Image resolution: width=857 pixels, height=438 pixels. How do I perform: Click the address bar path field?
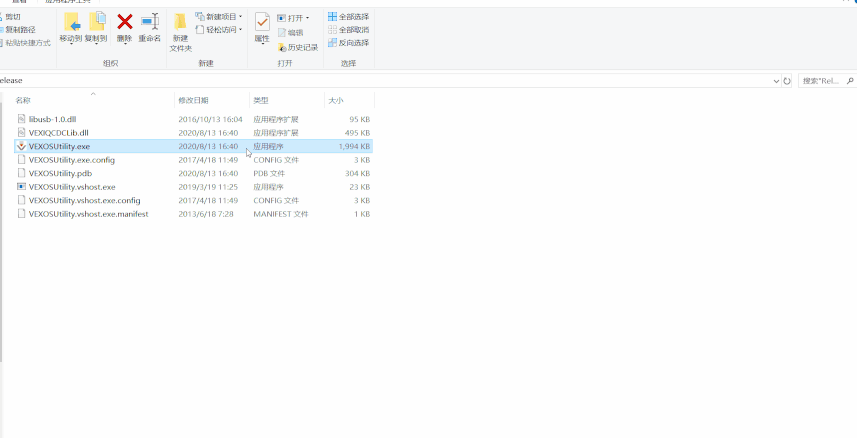[383, 80]
